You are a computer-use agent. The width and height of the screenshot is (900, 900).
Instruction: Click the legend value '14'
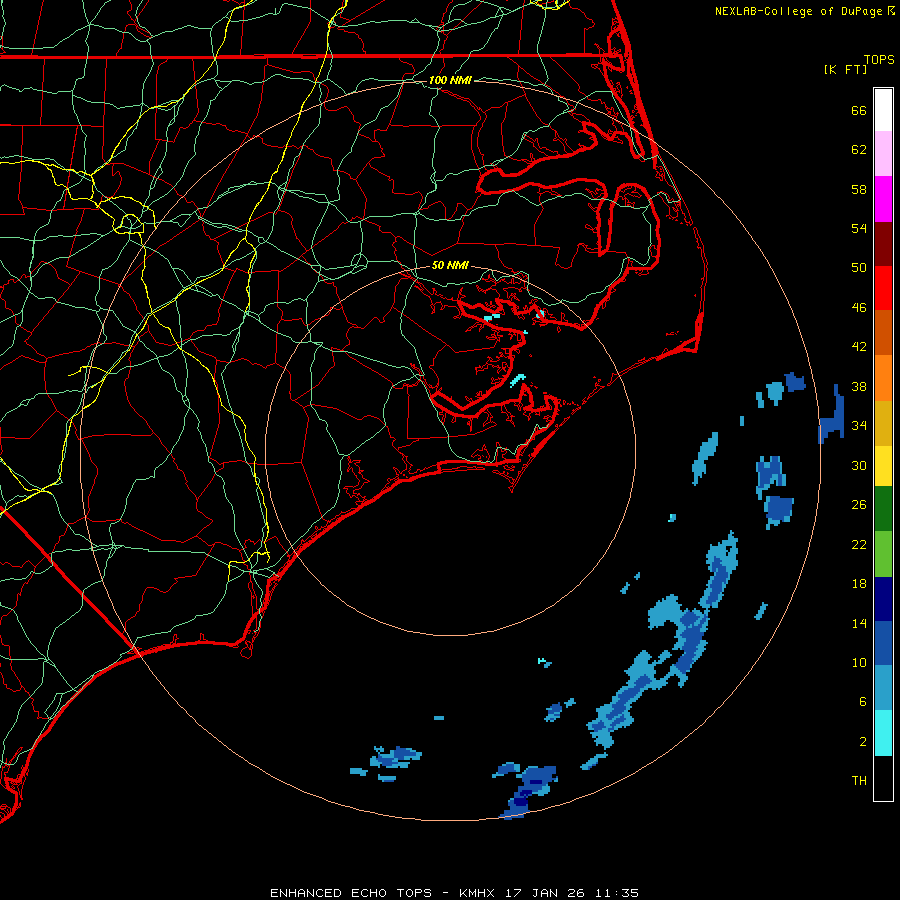click(859, 623)
